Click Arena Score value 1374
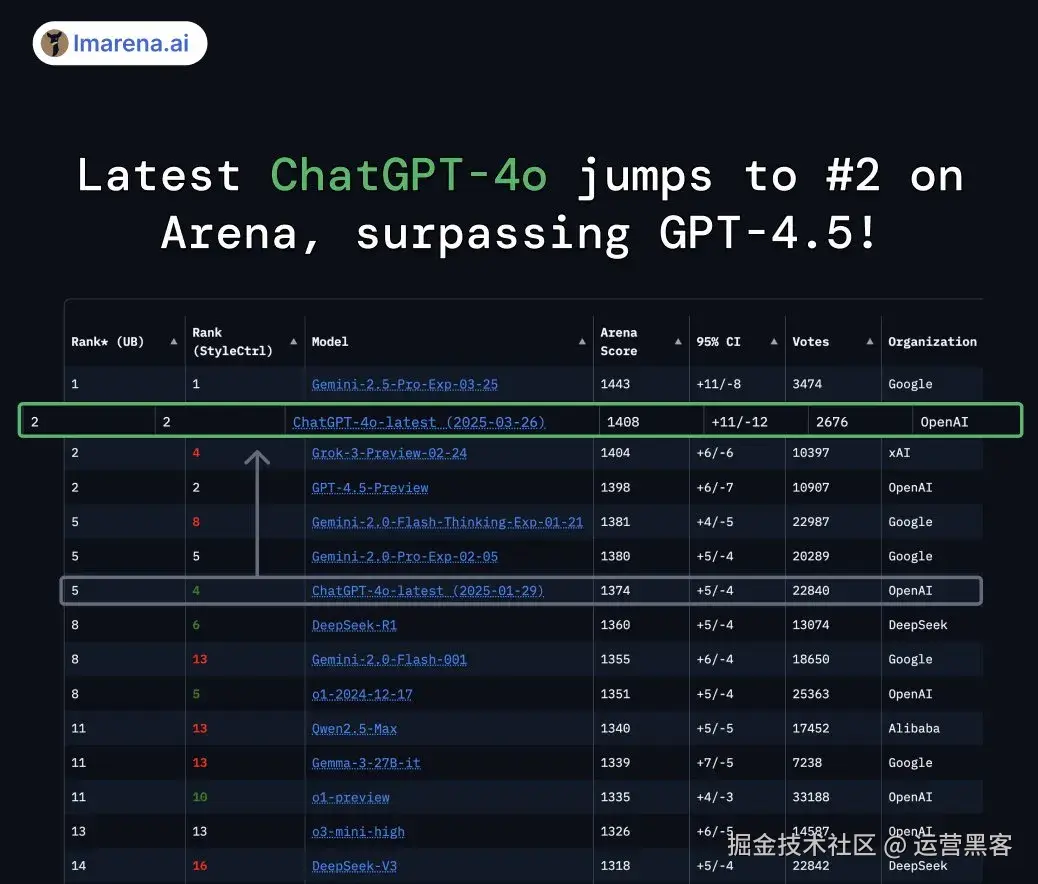The height and width of the screenshot is (884, 1038). coord(615,591)
